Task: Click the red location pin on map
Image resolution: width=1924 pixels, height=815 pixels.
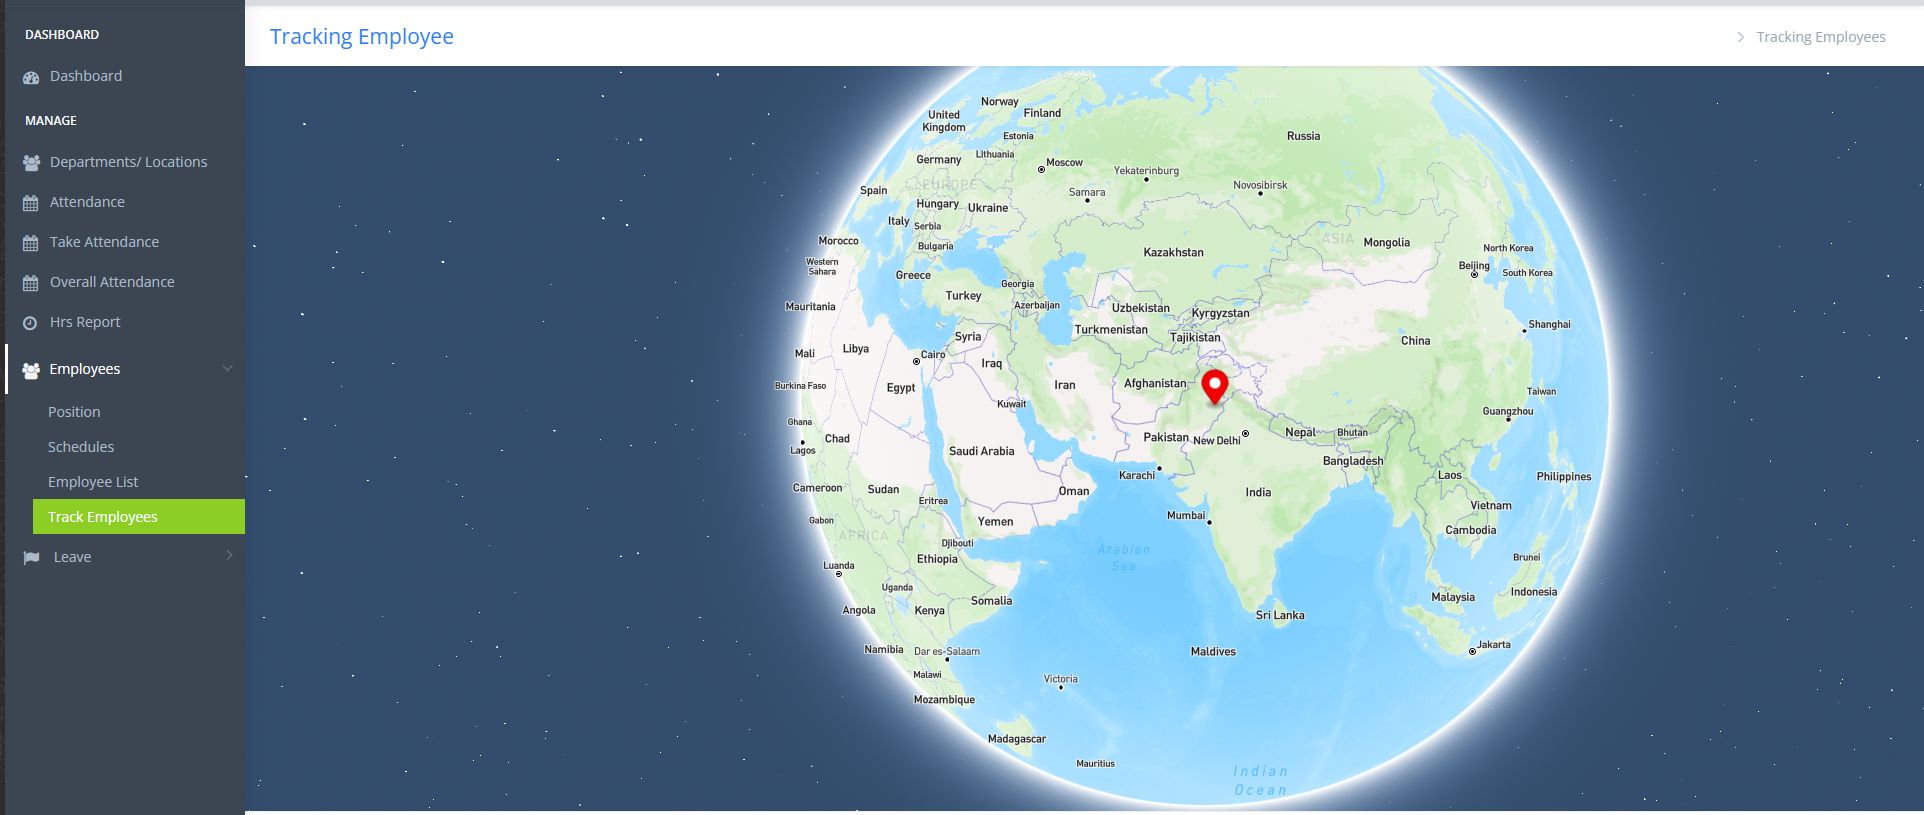Action: tap(1214, 387)
